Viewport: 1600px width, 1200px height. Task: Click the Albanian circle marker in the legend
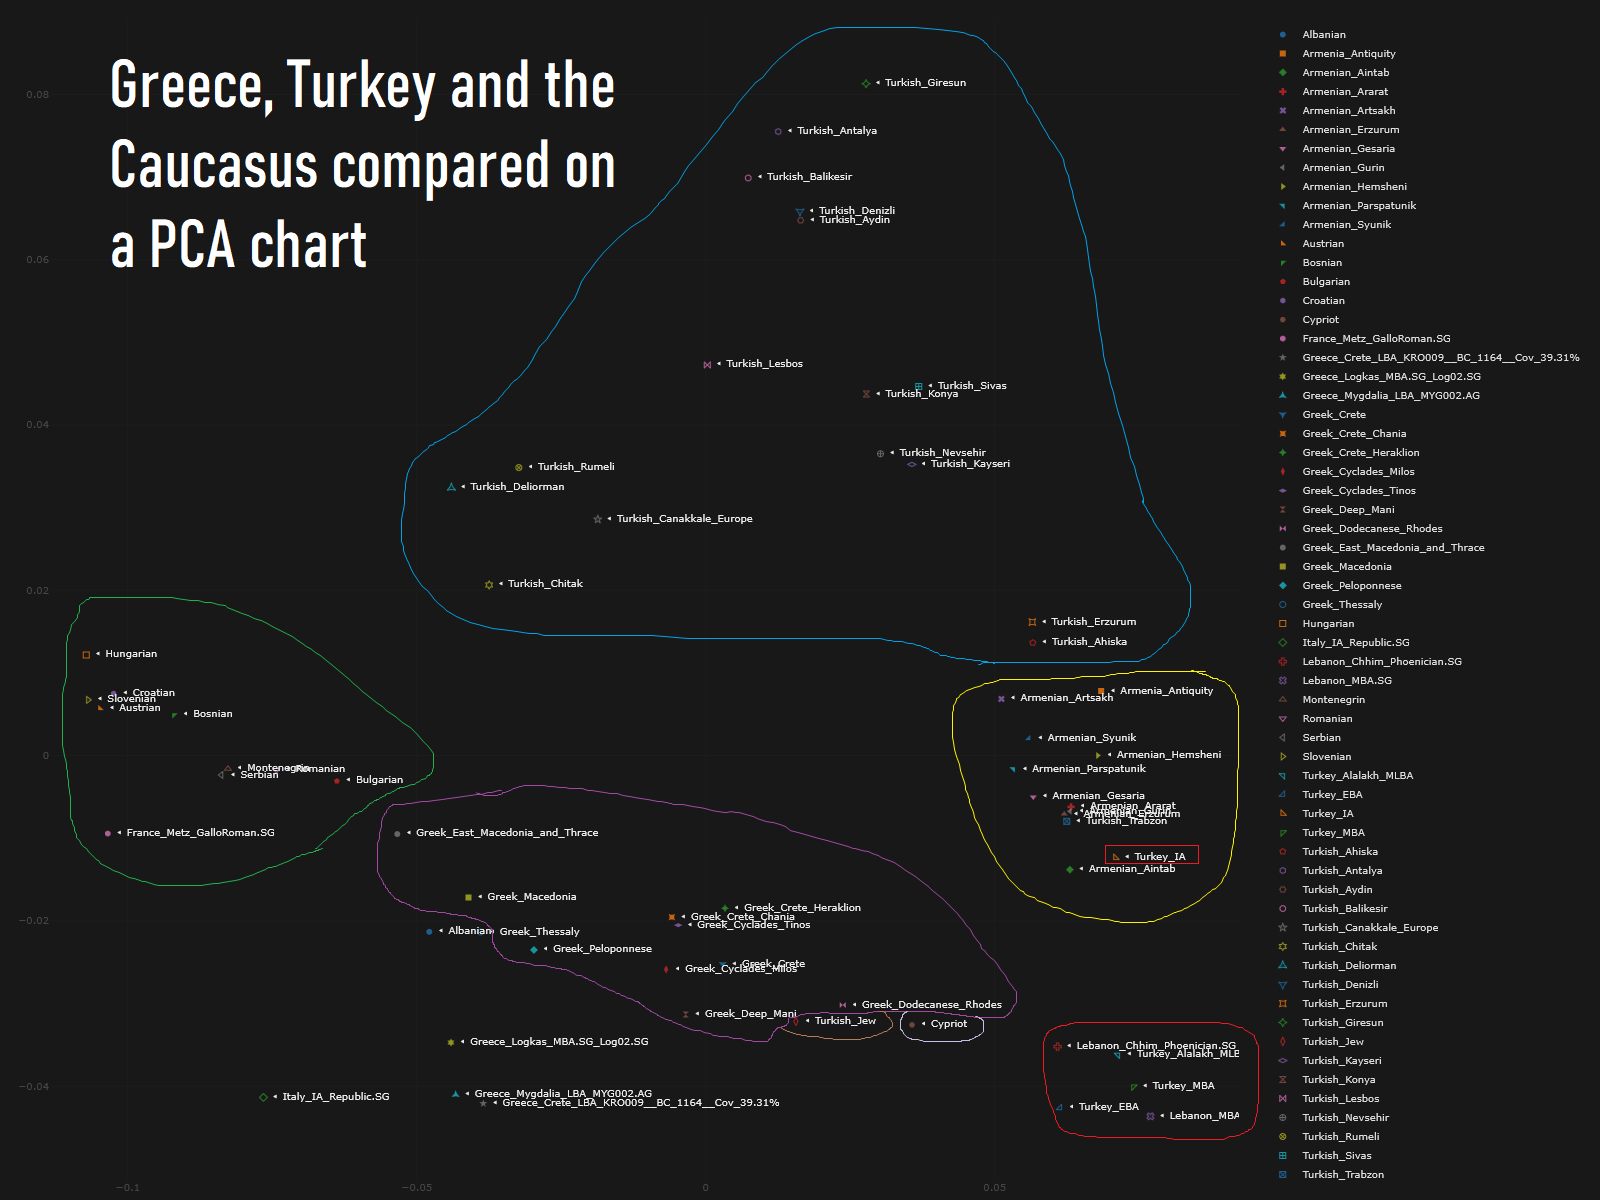point(1283,35)
